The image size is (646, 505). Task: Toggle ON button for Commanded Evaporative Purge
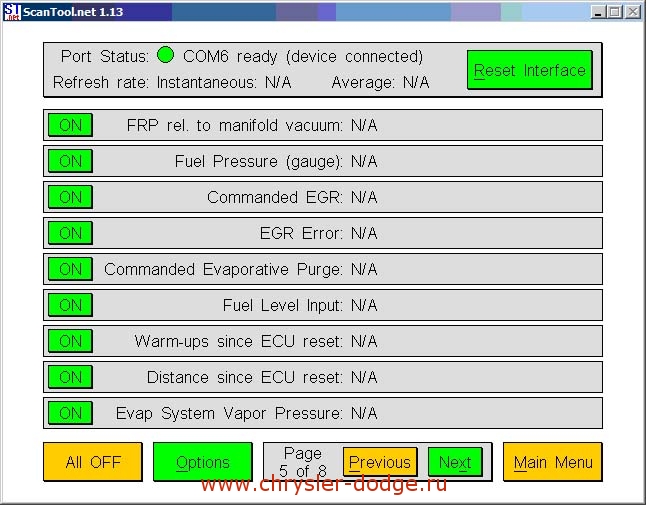[70, 269]
